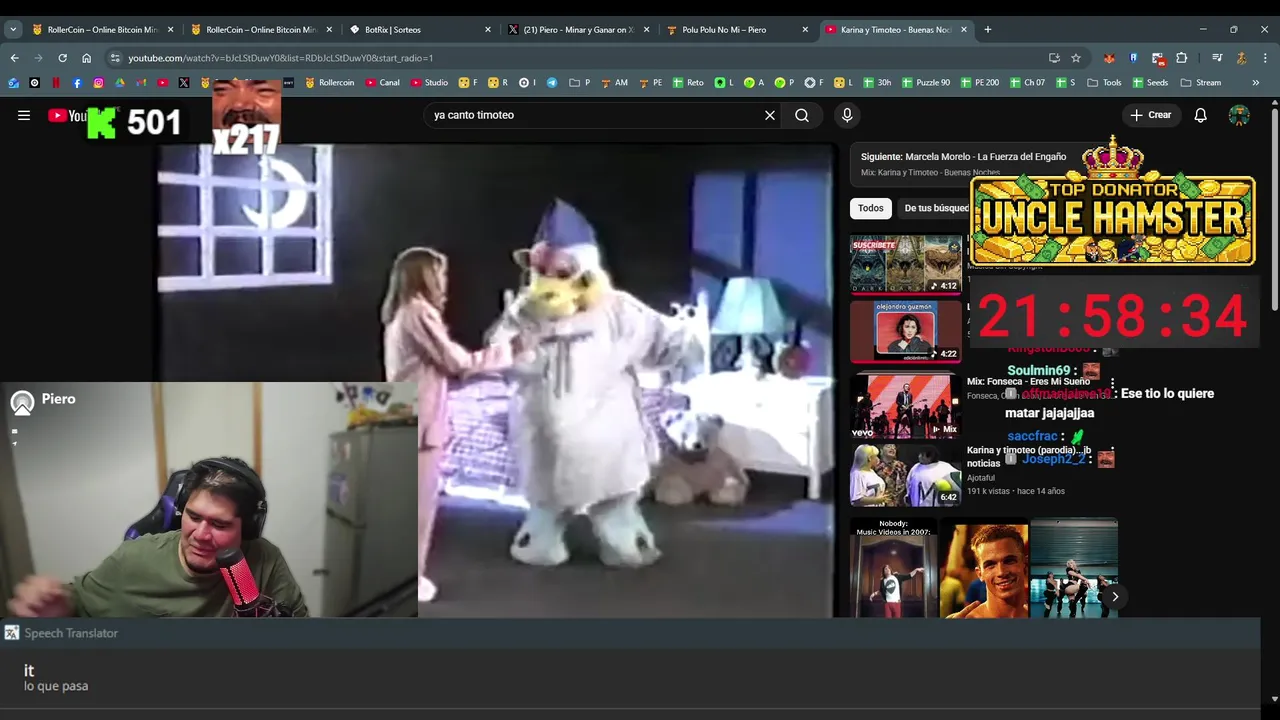The height and width of the screenshot is (720, 1280).
Task: Open the PE 200 bookmark
Action: (x=979, y=83)
